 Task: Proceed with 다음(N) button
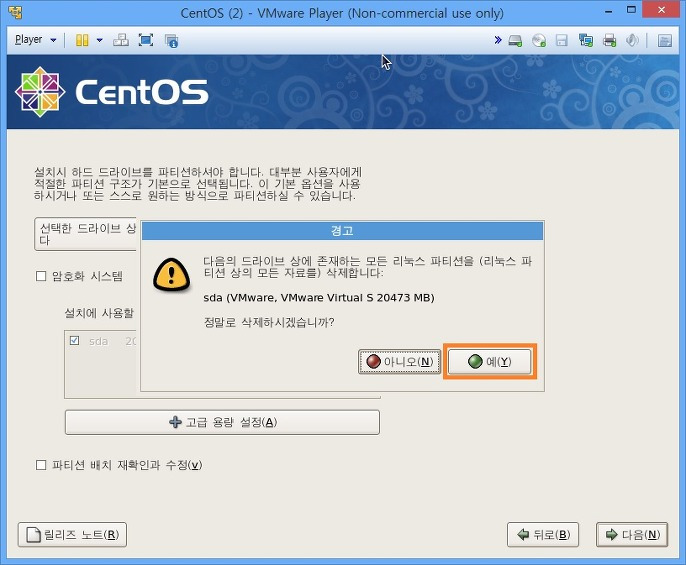pos(632,534)
